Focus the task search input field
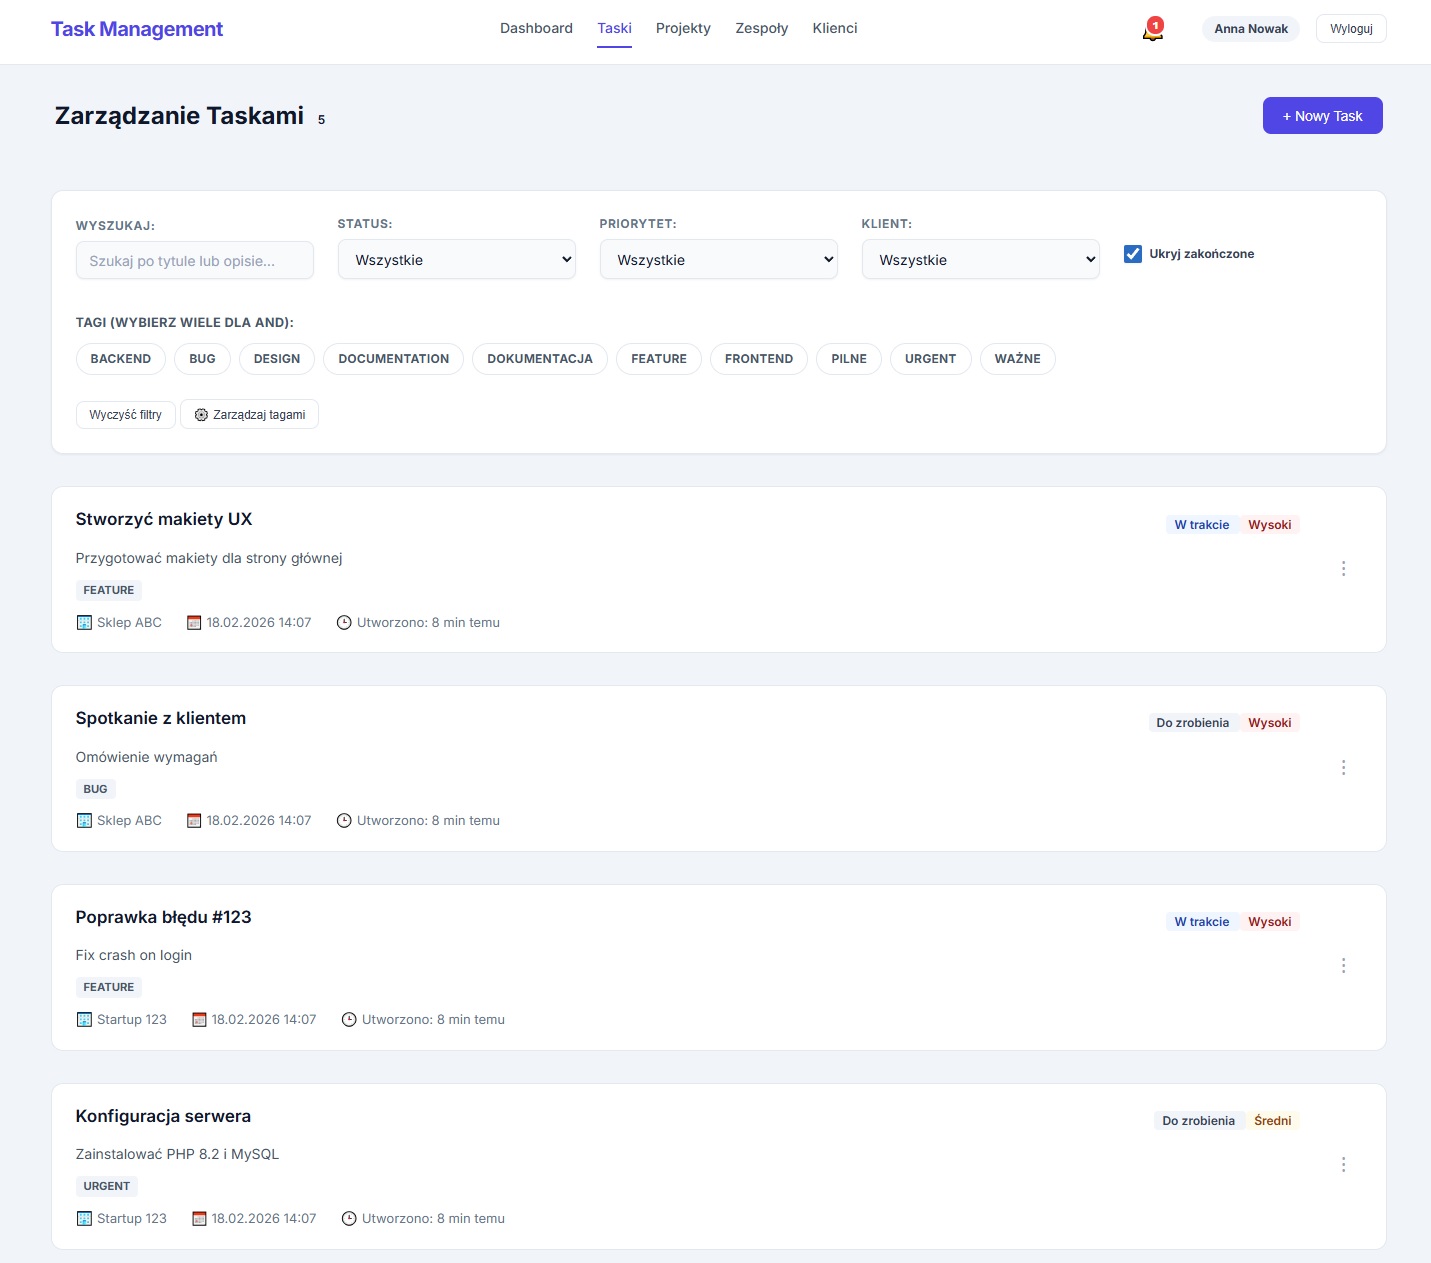The image size is (1431, 1263). point(195,261)
